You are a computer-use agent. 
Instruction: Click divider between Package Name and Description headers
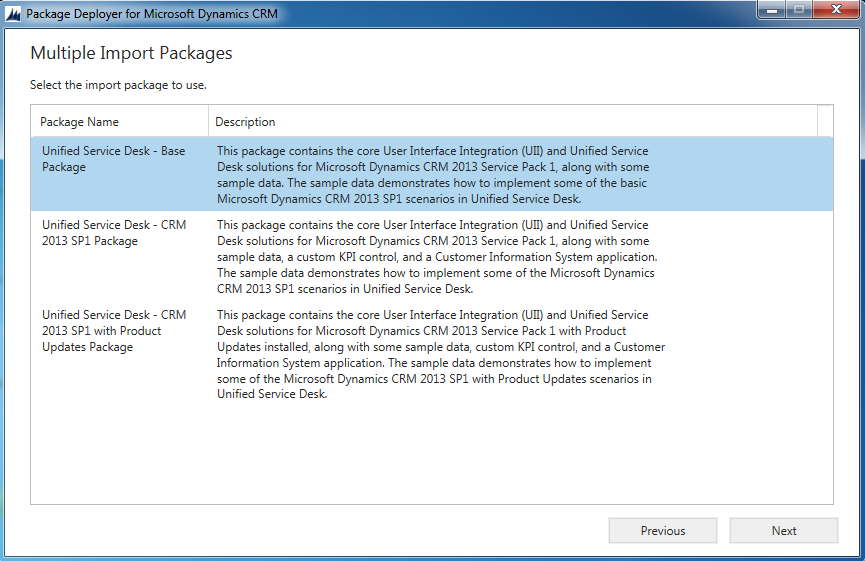(x=209, y=122)
